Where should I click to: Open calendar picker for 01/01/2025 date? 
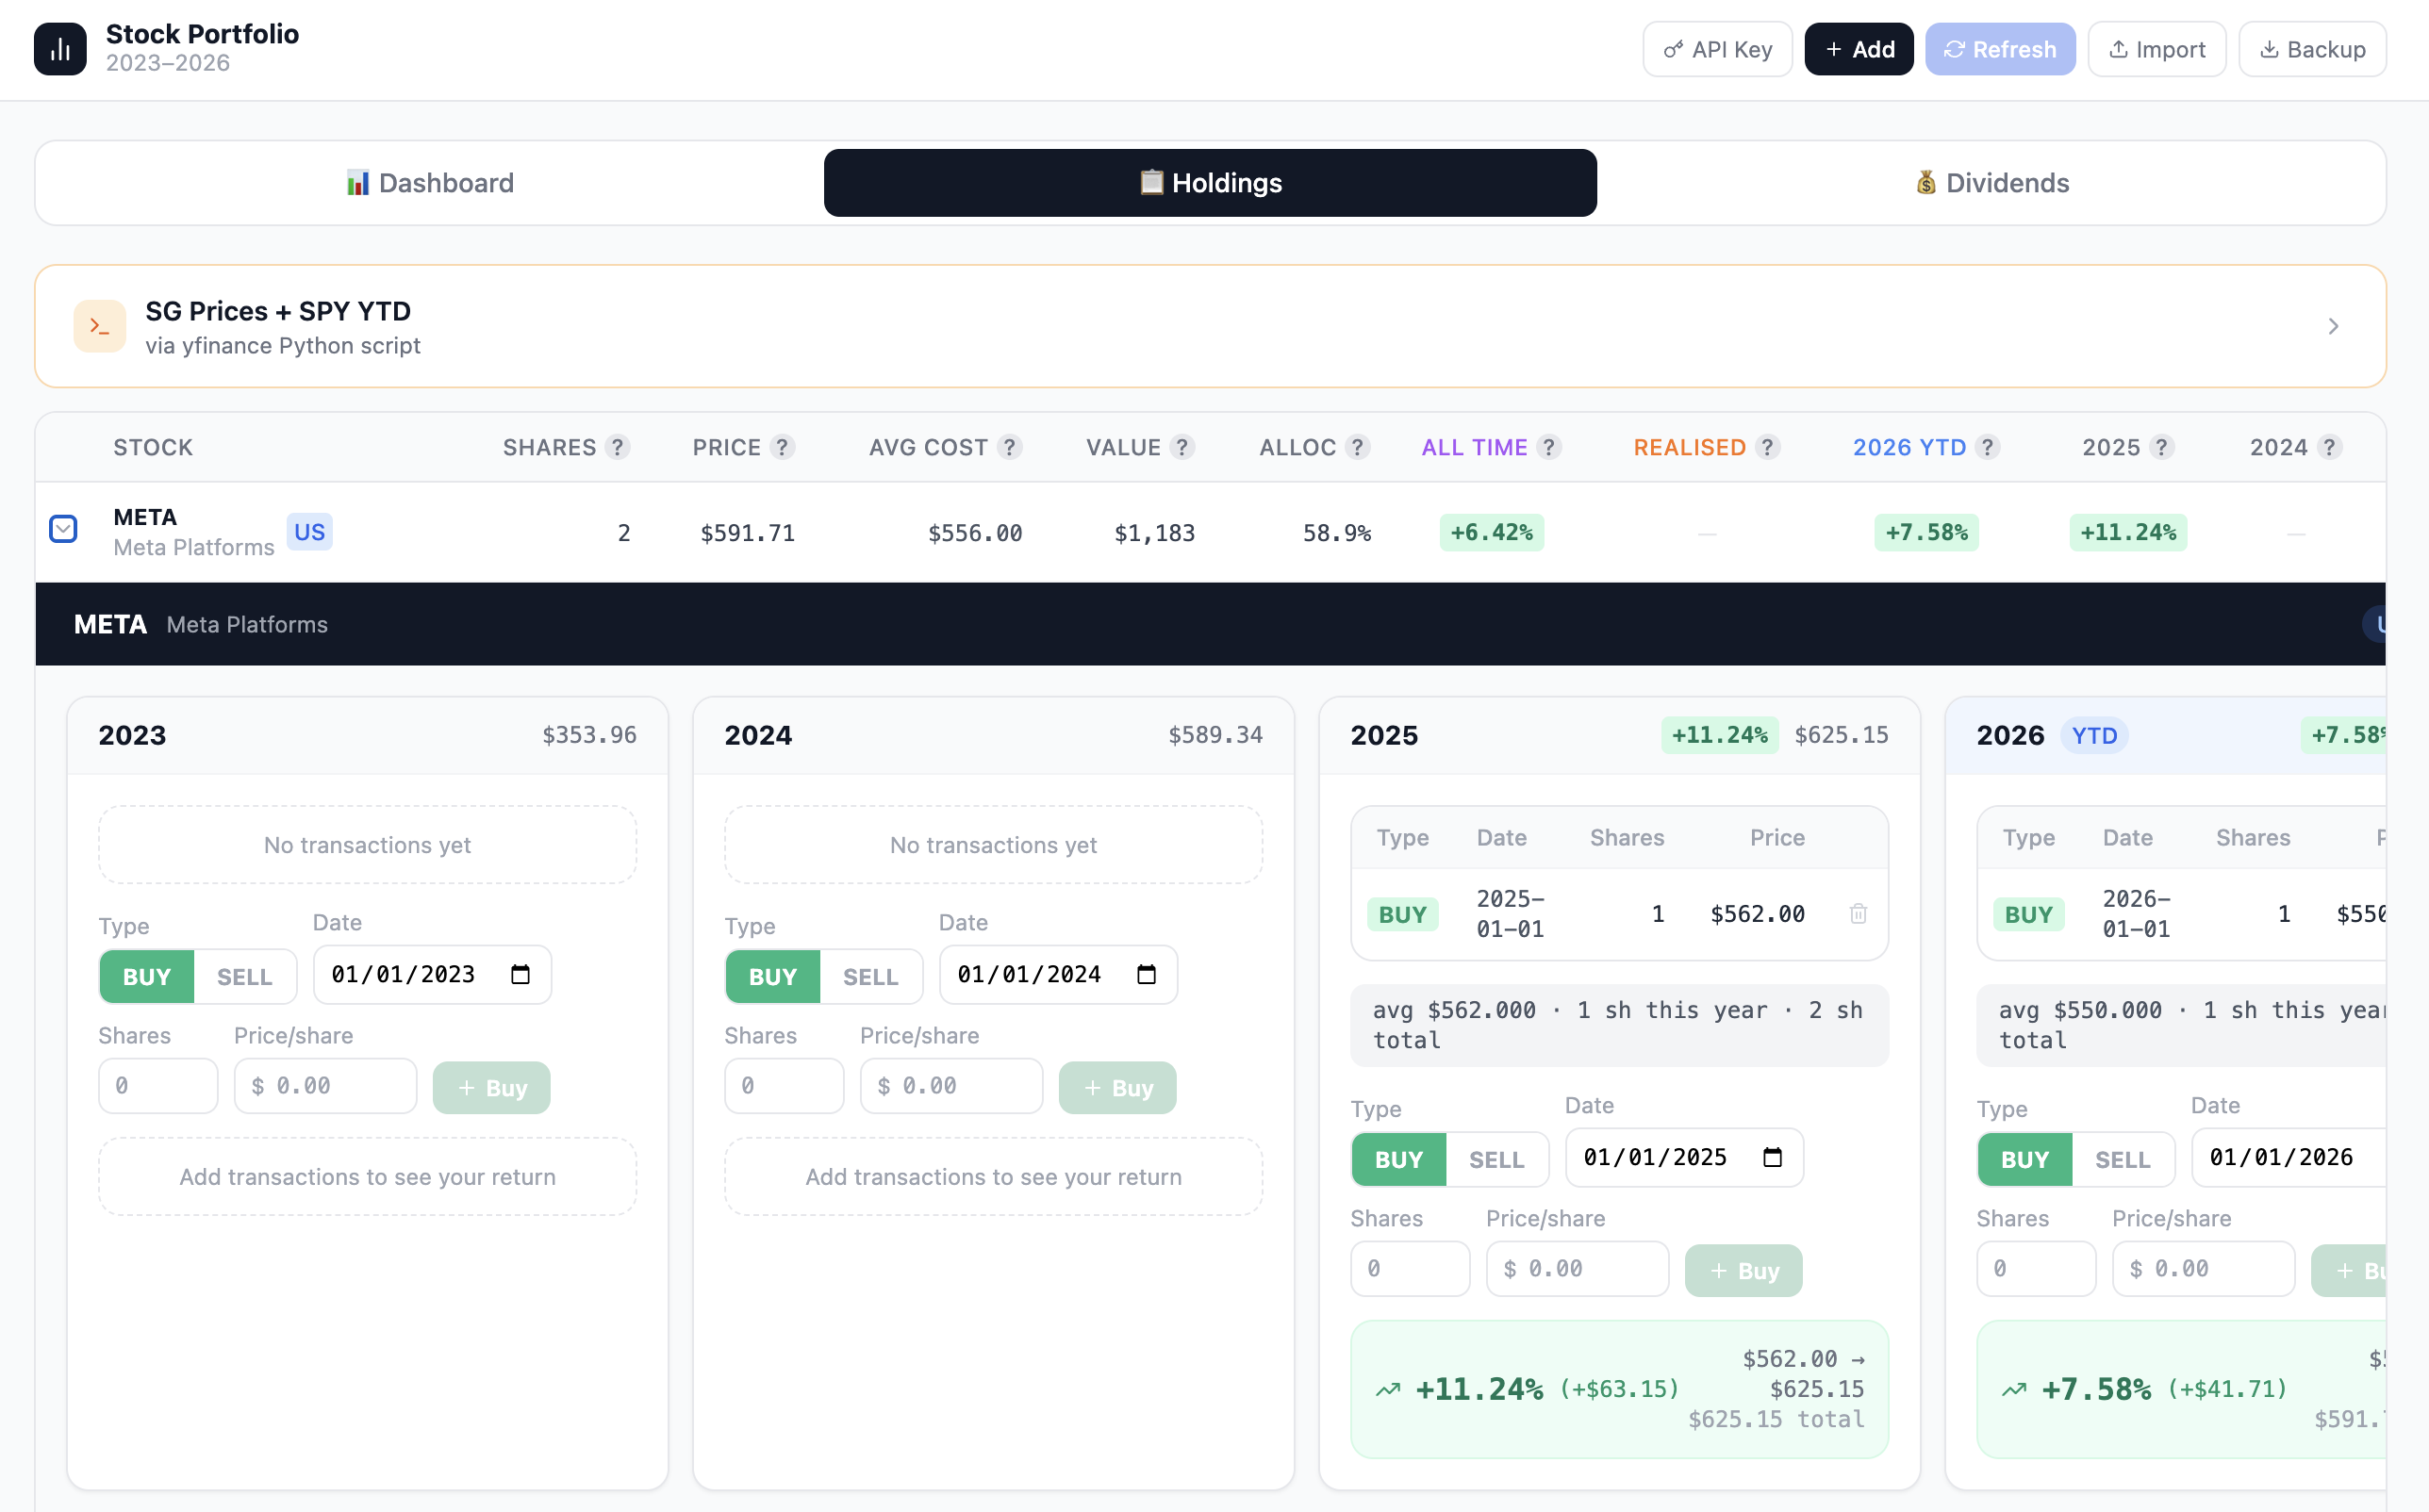1772,1157
